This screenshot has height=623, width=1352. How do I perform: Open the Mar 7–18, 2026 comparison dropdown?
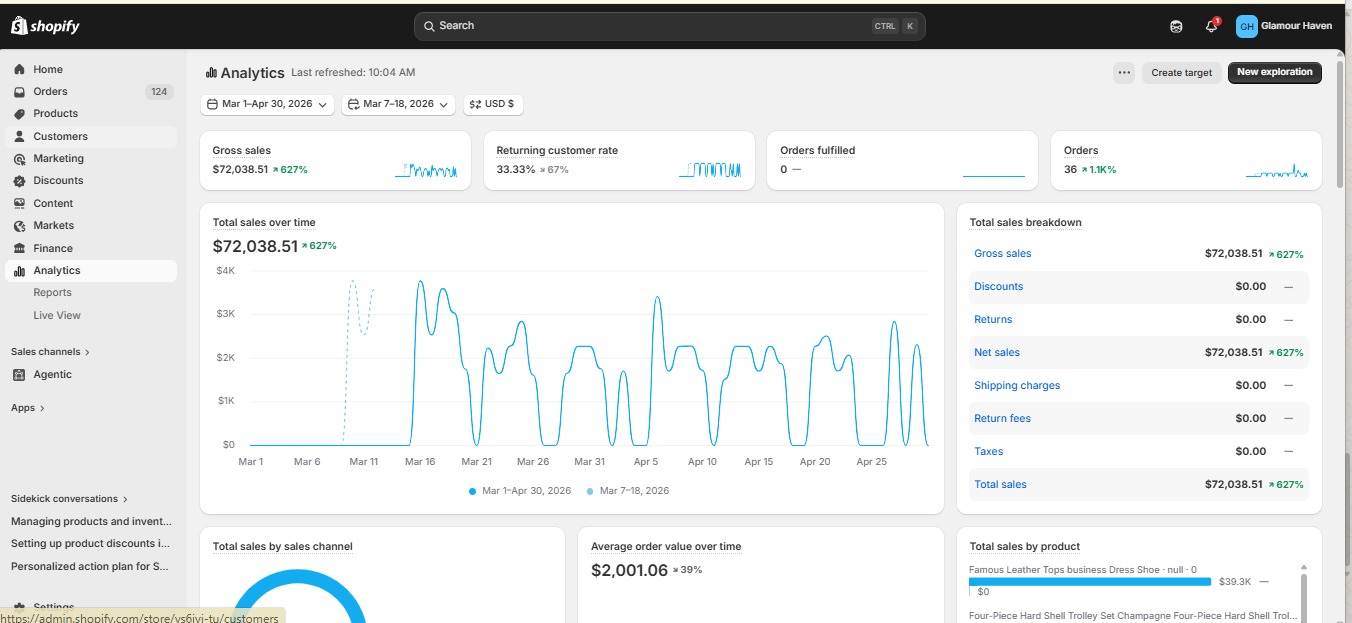pos(398,104)
